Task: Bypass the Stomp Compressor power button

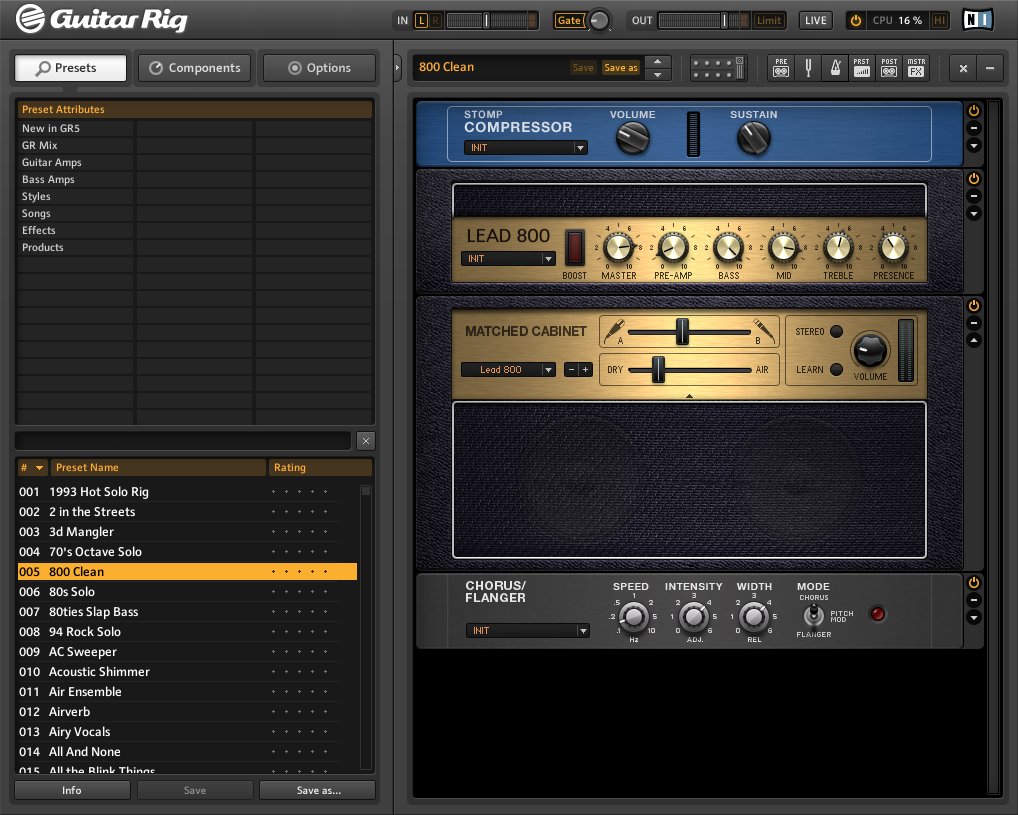Action: (x=974, y=110)
